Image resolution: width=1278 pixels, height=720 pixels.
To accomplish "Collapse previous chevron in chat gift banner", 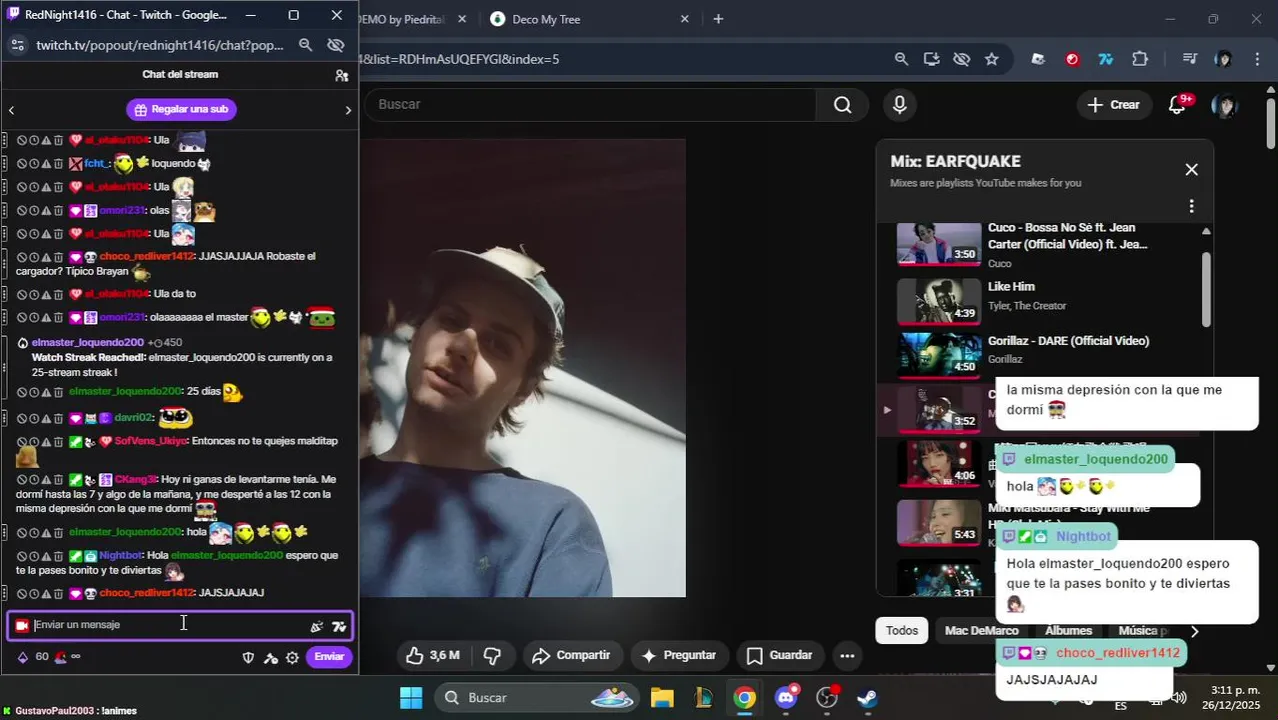I will coord(11,110).
